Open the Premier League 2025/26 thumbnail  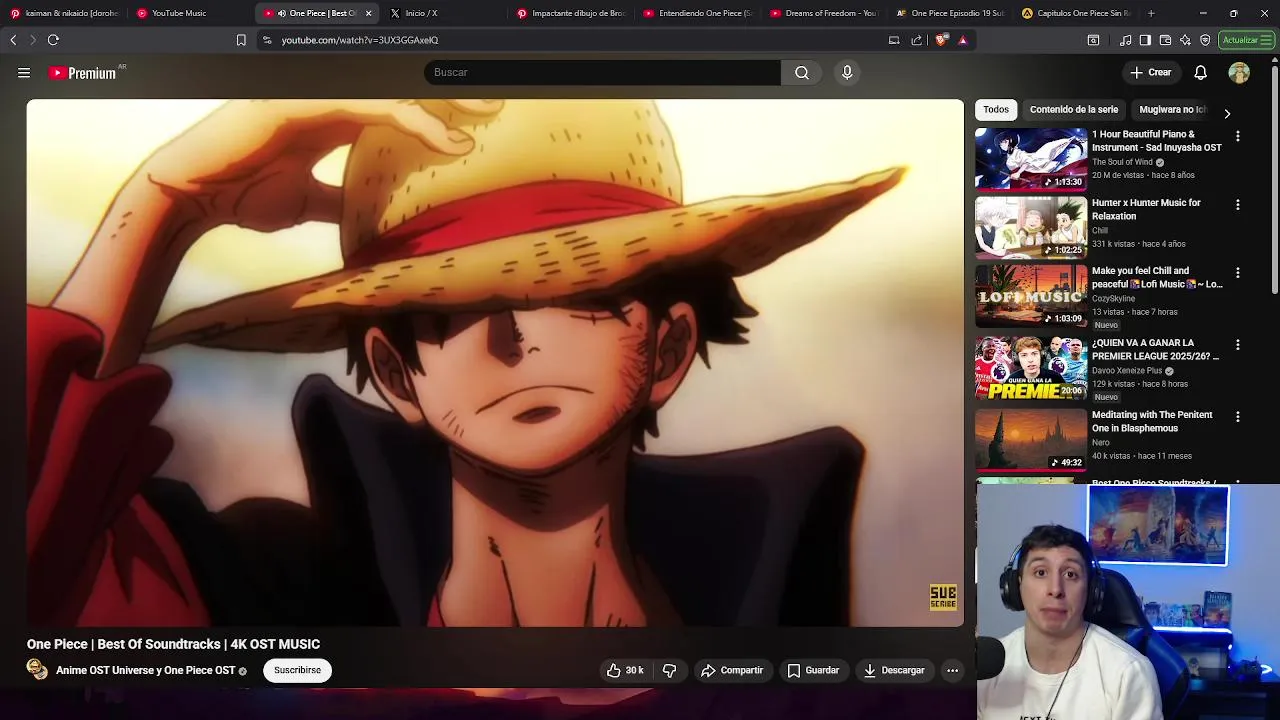[1031, 367]
